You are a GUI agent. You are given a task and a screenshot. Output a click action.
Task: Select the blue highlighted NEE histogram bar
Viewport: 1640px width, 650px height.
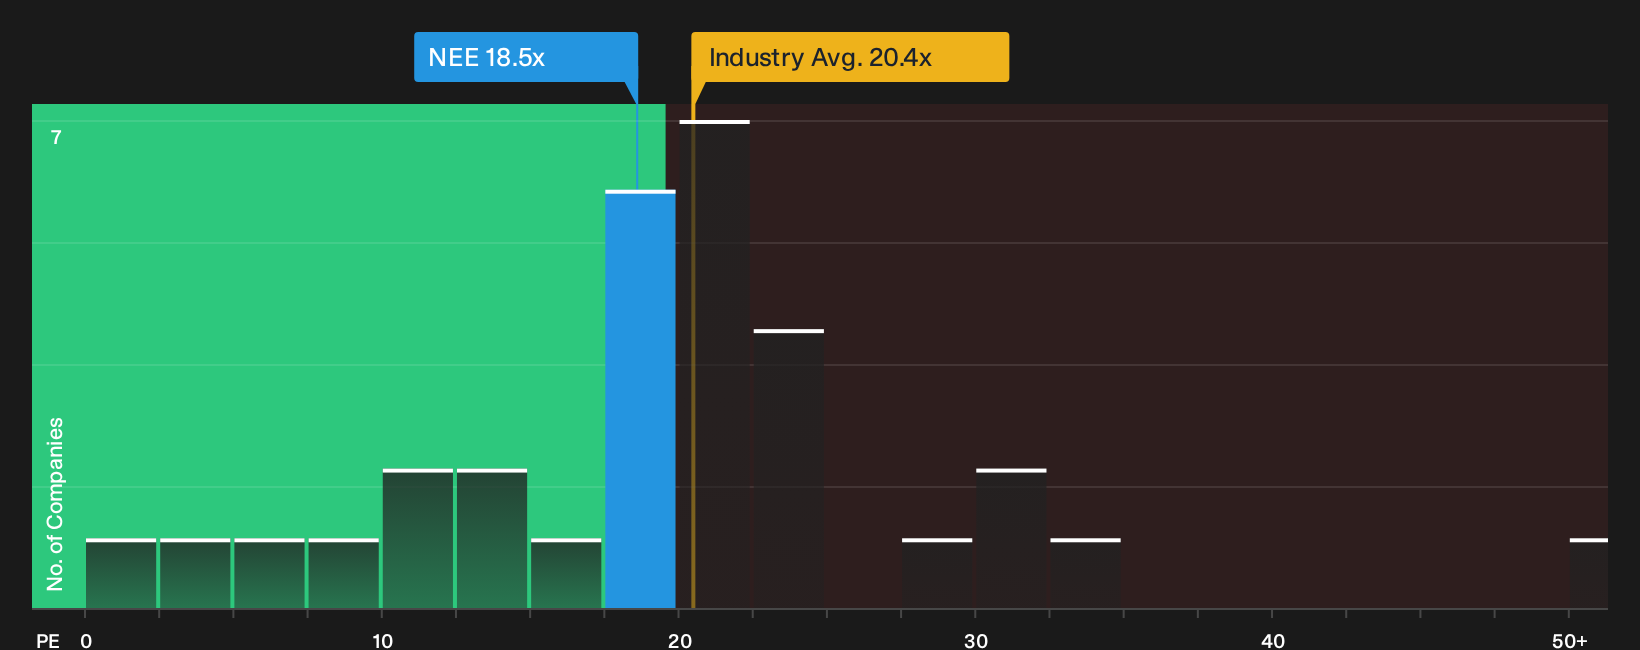[x=640, y=399]
